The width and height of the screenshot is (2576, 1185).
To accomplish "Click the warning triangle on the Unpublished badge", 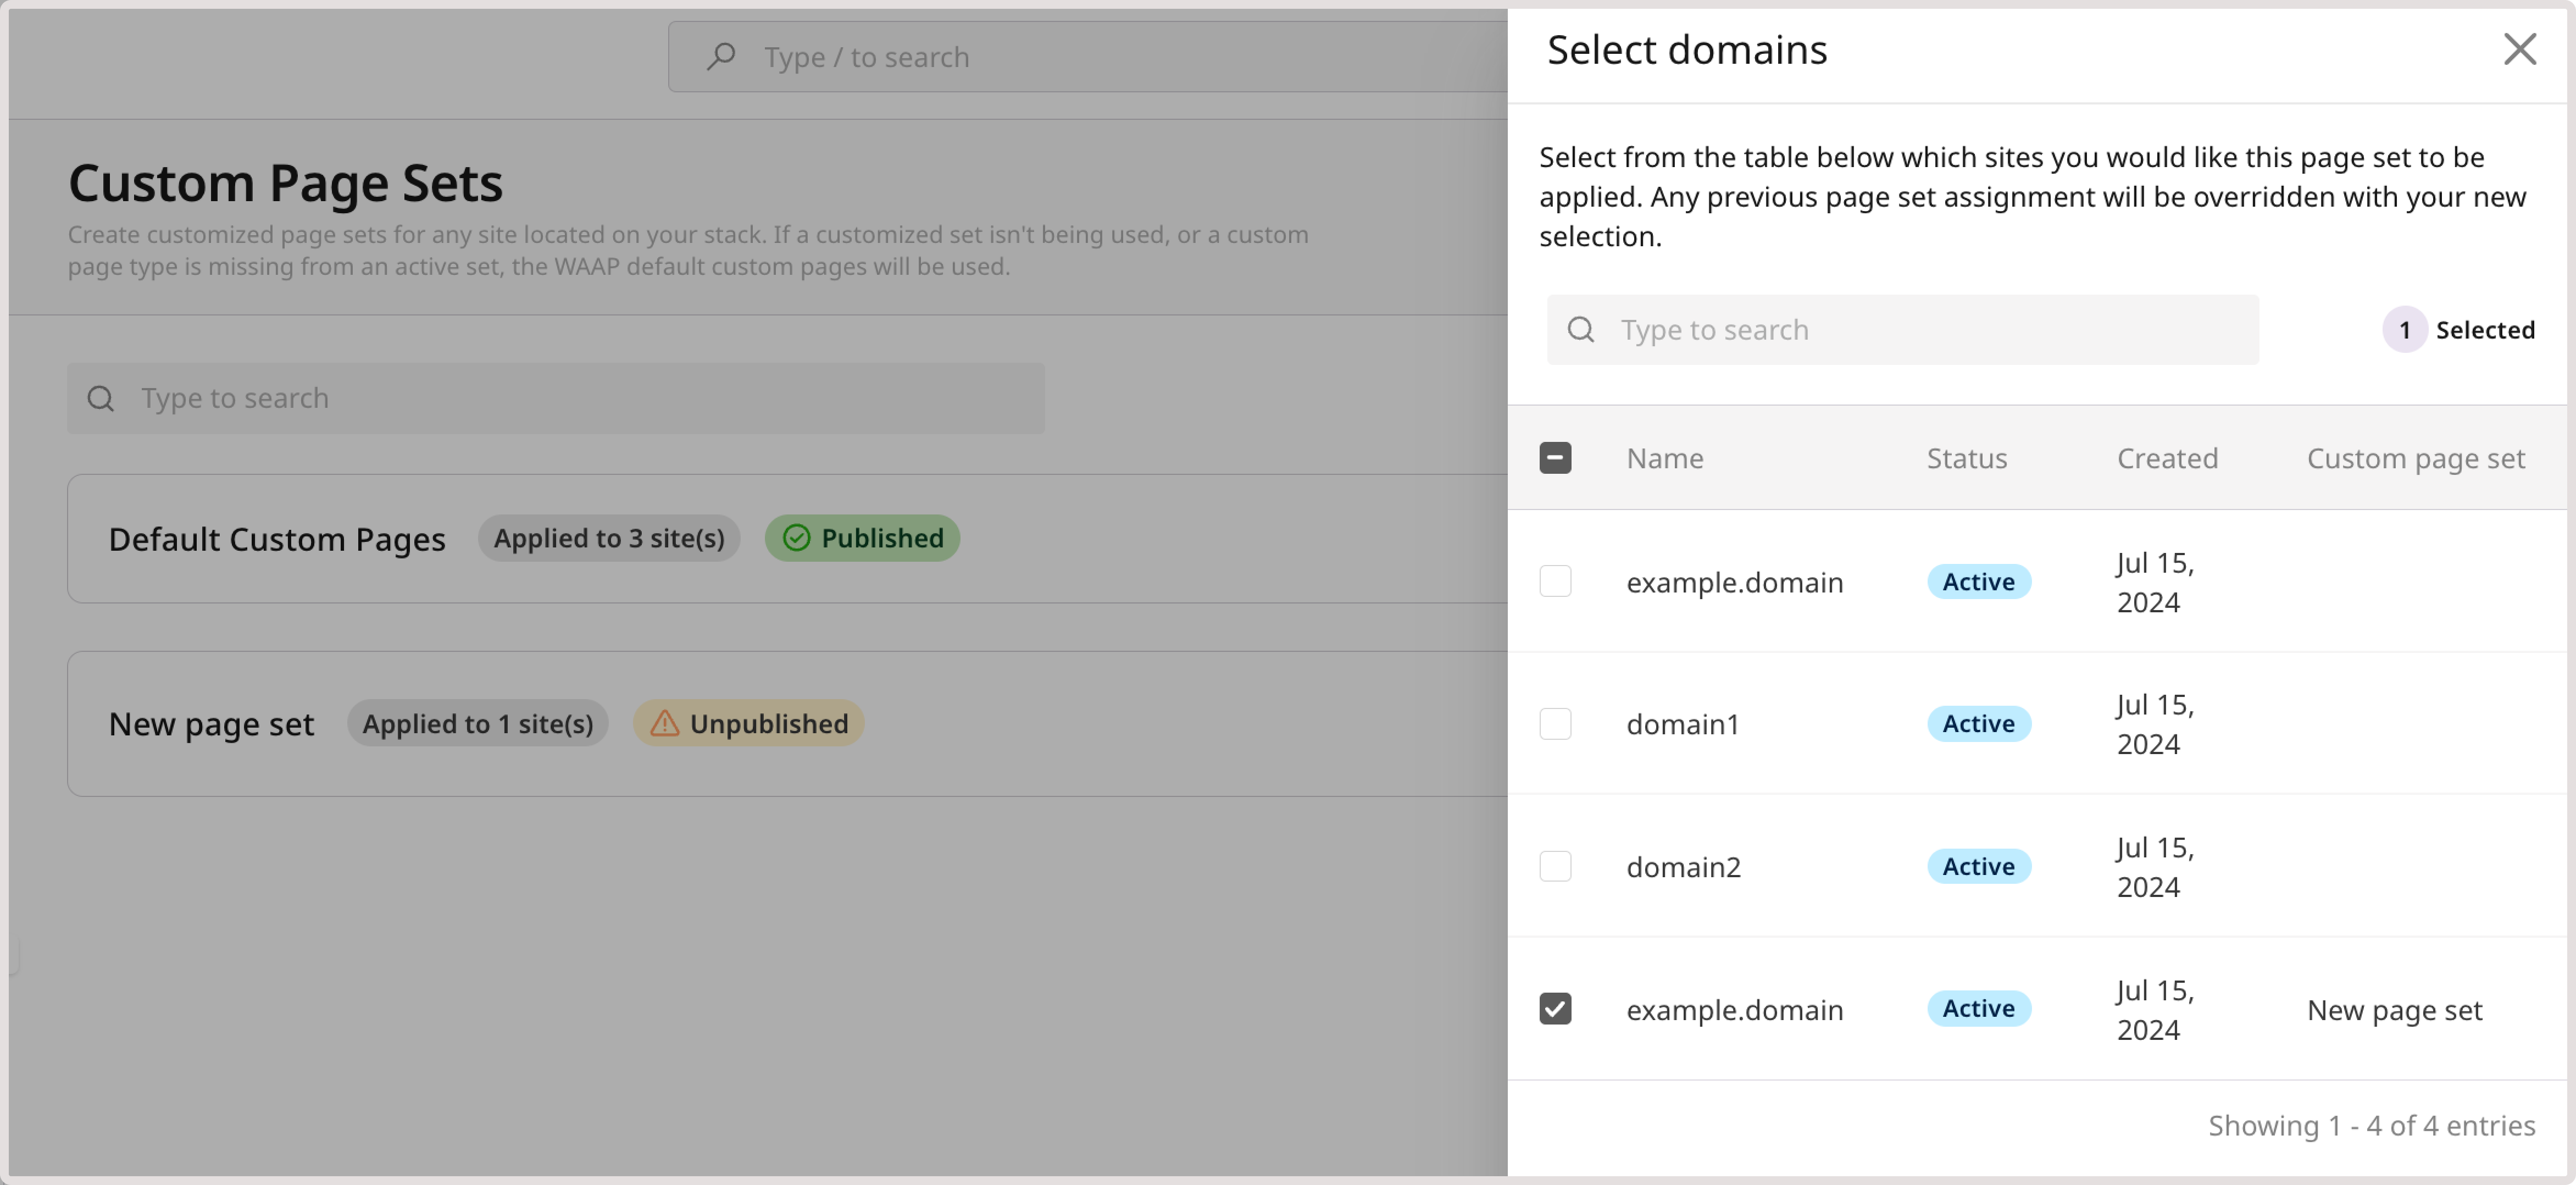I will [665, 723].
